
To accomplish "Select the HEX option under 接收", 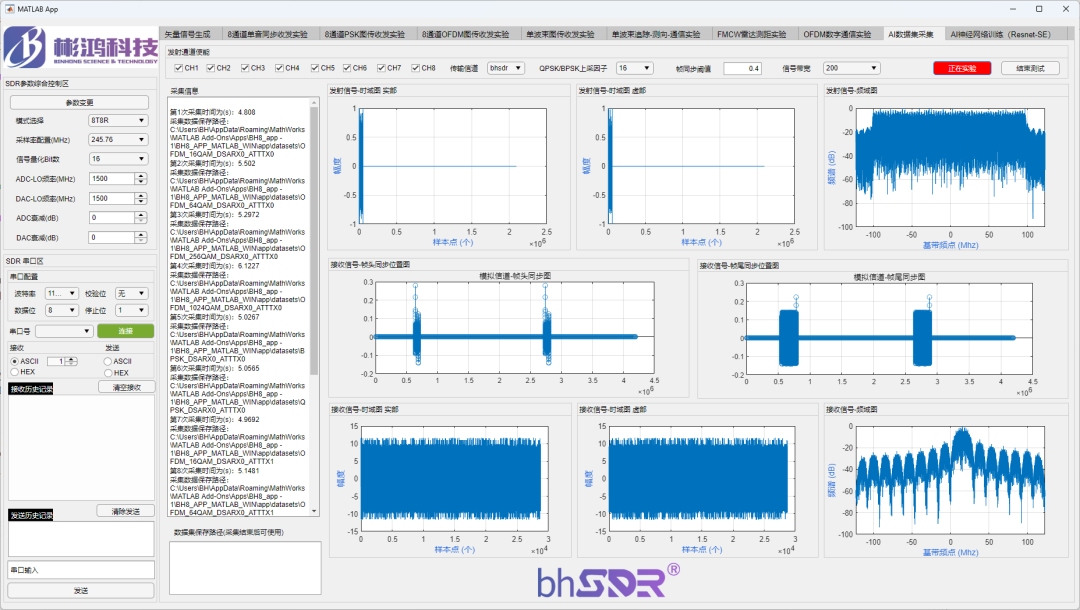I will [x=14, y=372].
